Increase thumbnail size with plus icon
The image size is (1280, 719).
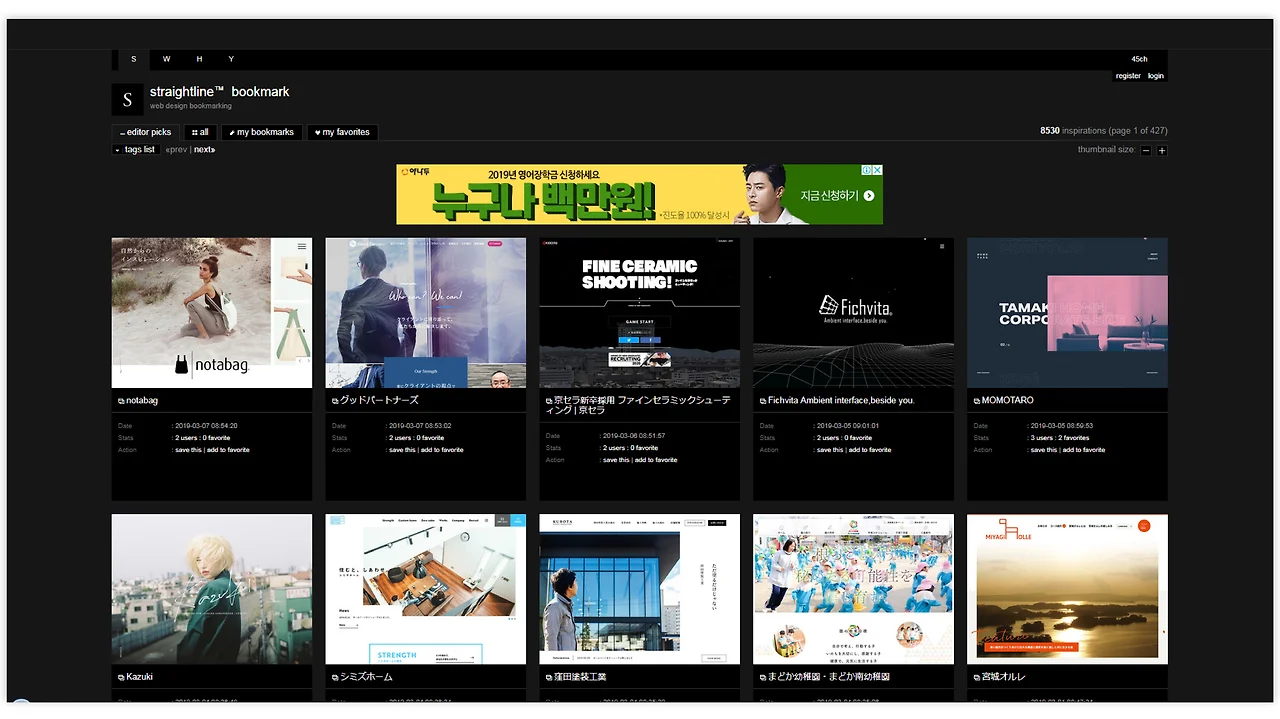[x=1162, y=150]
